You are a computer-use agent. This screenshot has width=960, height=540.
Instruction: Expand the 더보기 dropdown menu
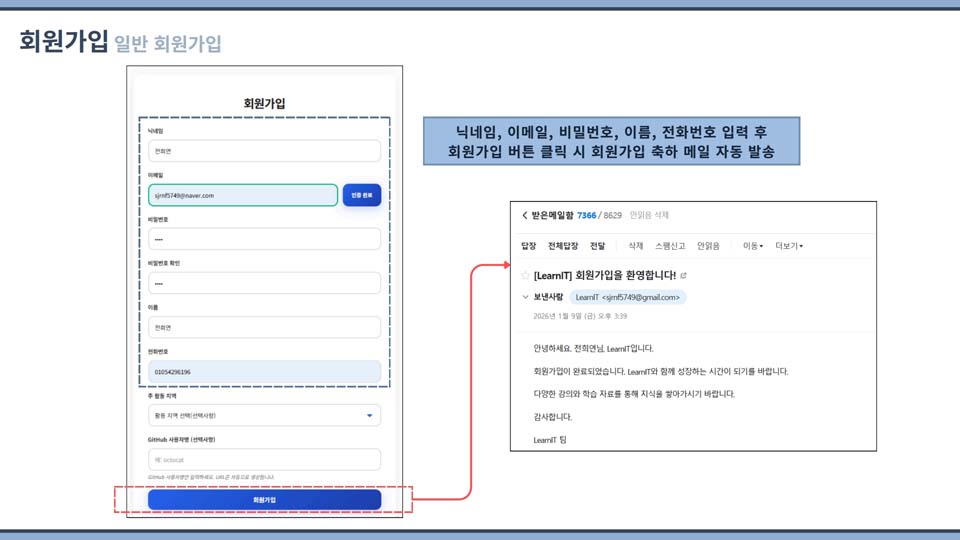tap(789, 246)
